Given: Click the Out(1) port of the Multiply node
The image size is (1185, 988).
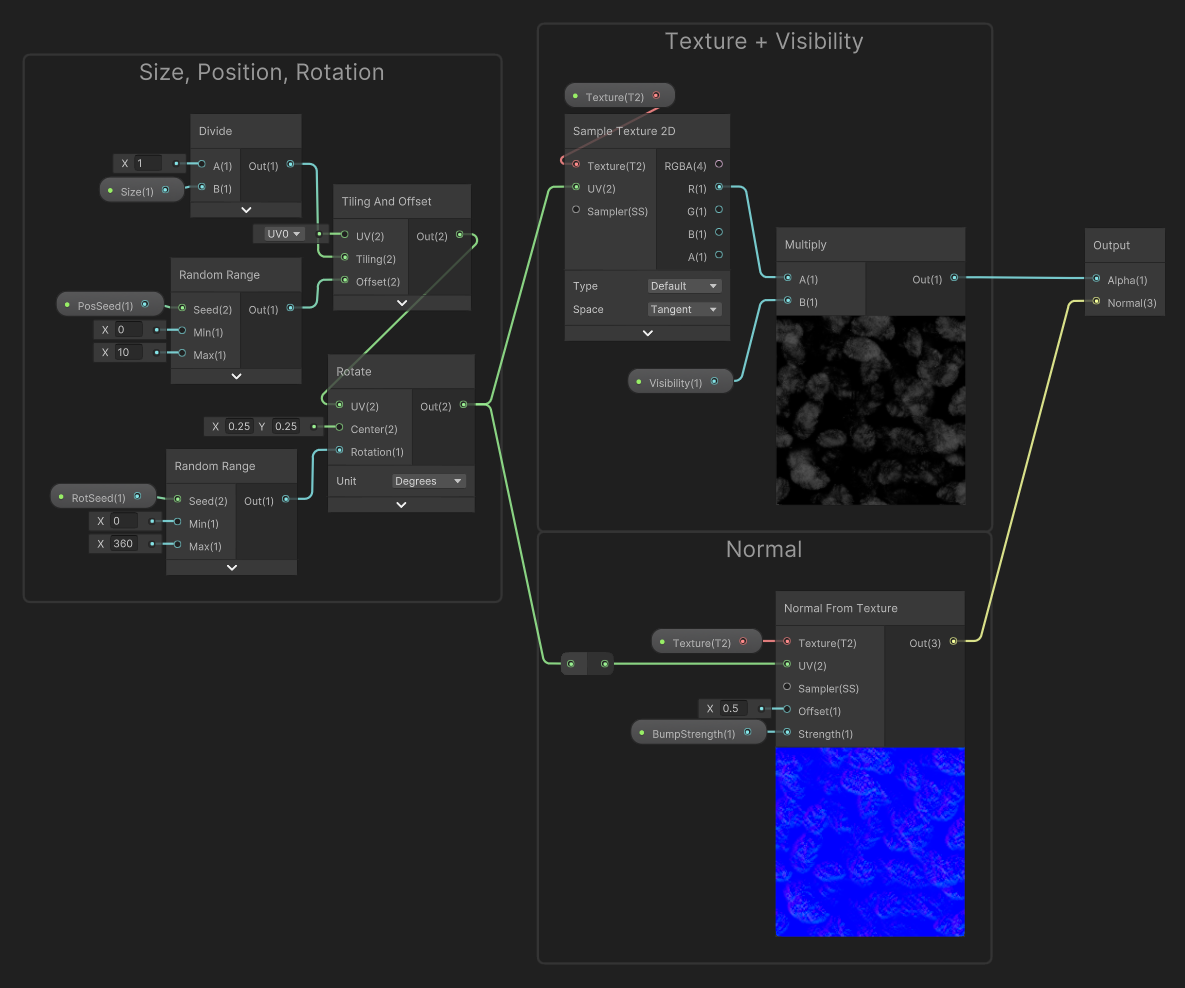Looking at the screenshot, I should click(954, 278).
